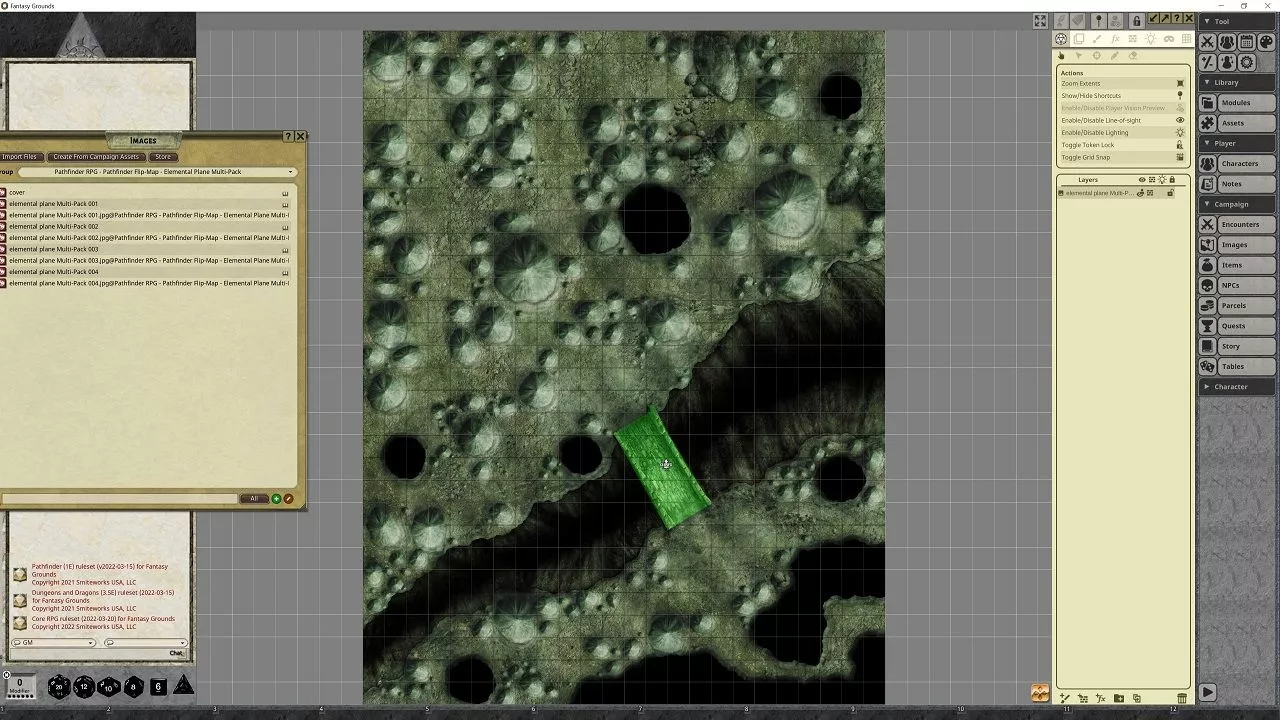Choose the arrow pointer select tool
The width and height of the screenshot is (1280, 720).
pyautogui.click(x=1079, y=56)
